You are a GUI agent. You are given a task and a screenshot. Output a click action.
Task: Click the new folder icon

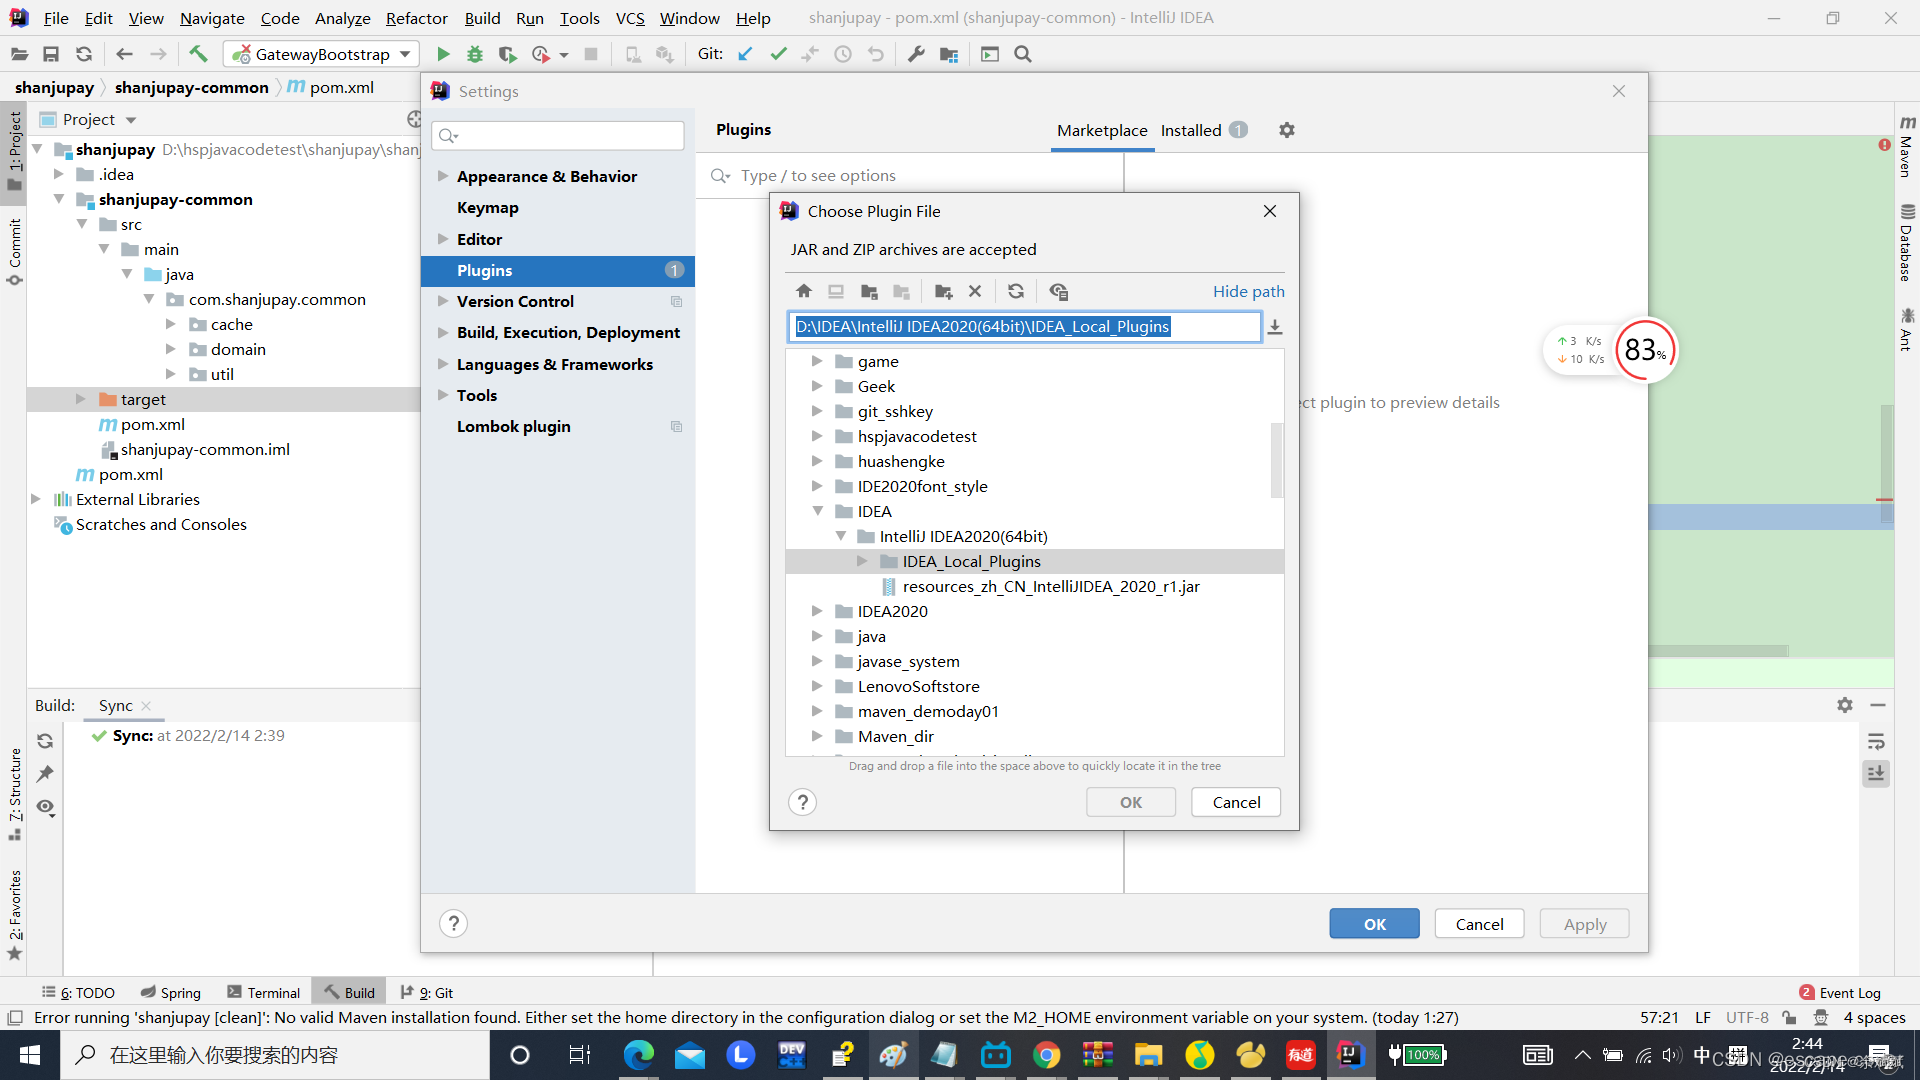943,291
